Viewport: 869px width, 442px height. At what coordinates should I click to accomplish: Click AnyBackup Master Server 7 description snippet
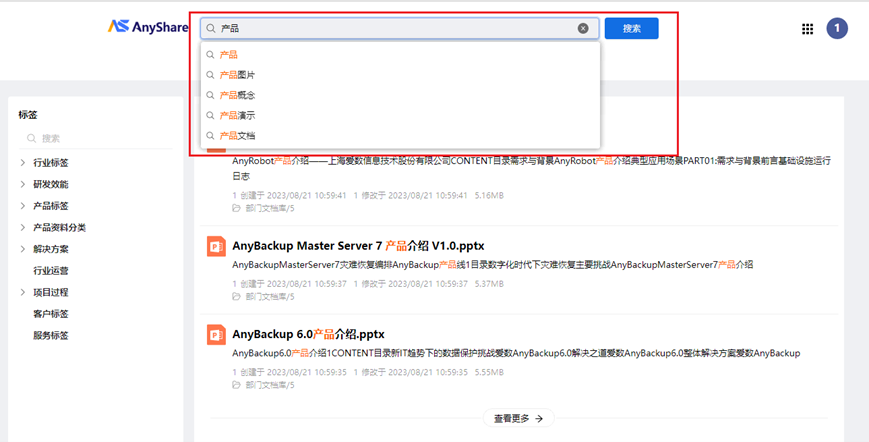493,265
